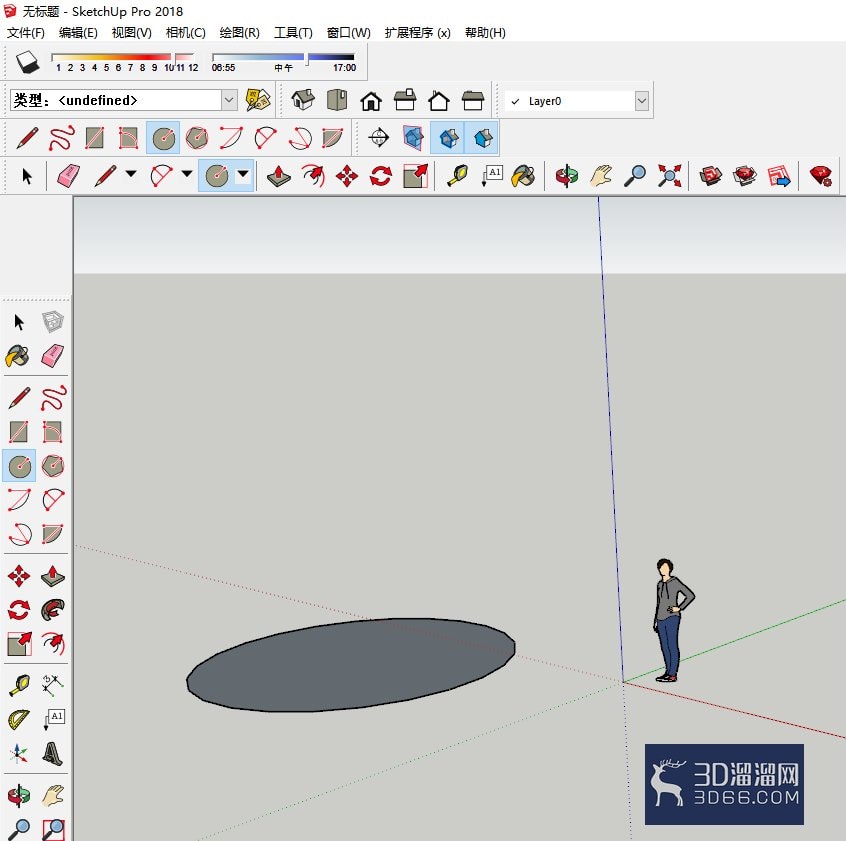Screen dimensions: 846x841
Task: Select Rotated Rectangle in the left tool palette
Action: click(x=53, y=432)
